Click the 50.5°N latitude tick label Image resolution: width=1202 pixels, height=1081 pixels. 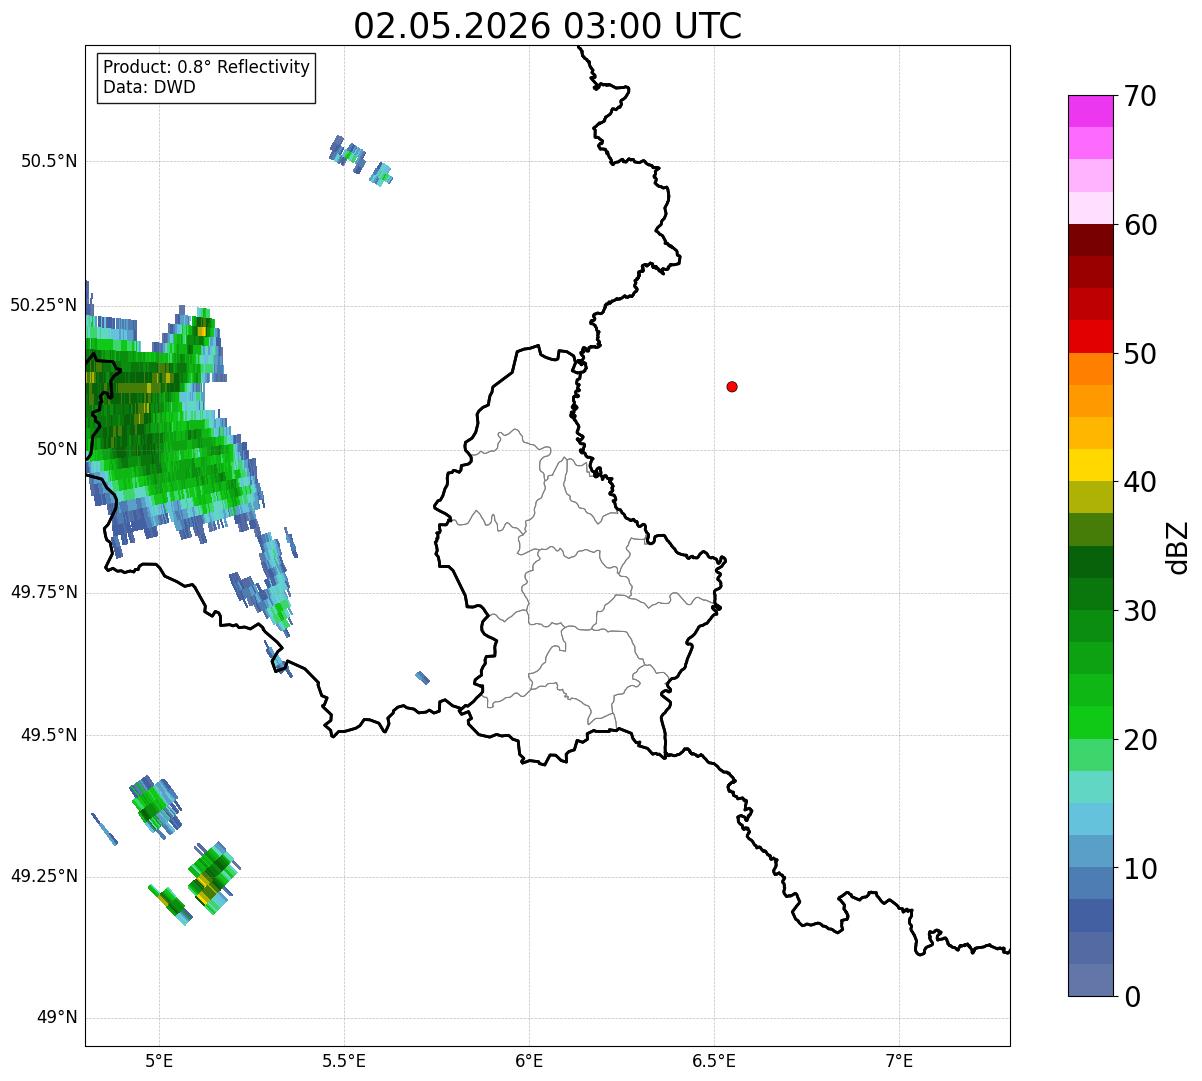49,161
